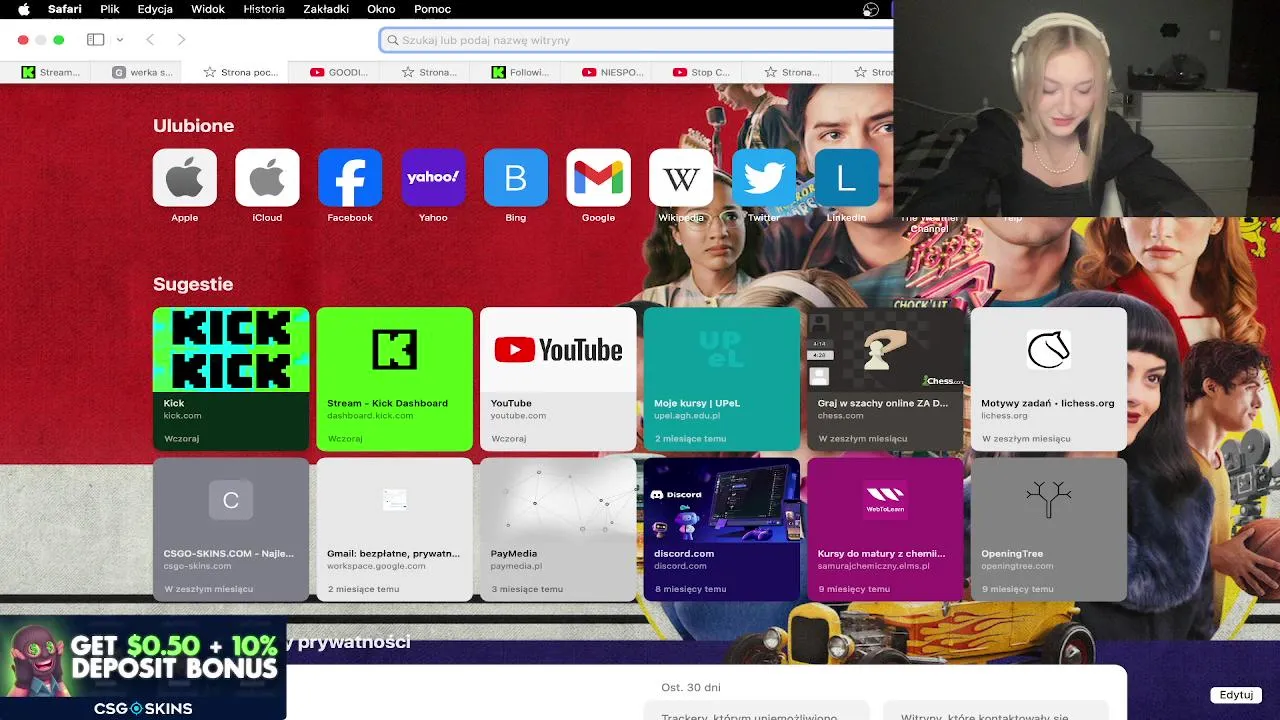Open the Kick kick.com suggestion

(x=231, y=379)
